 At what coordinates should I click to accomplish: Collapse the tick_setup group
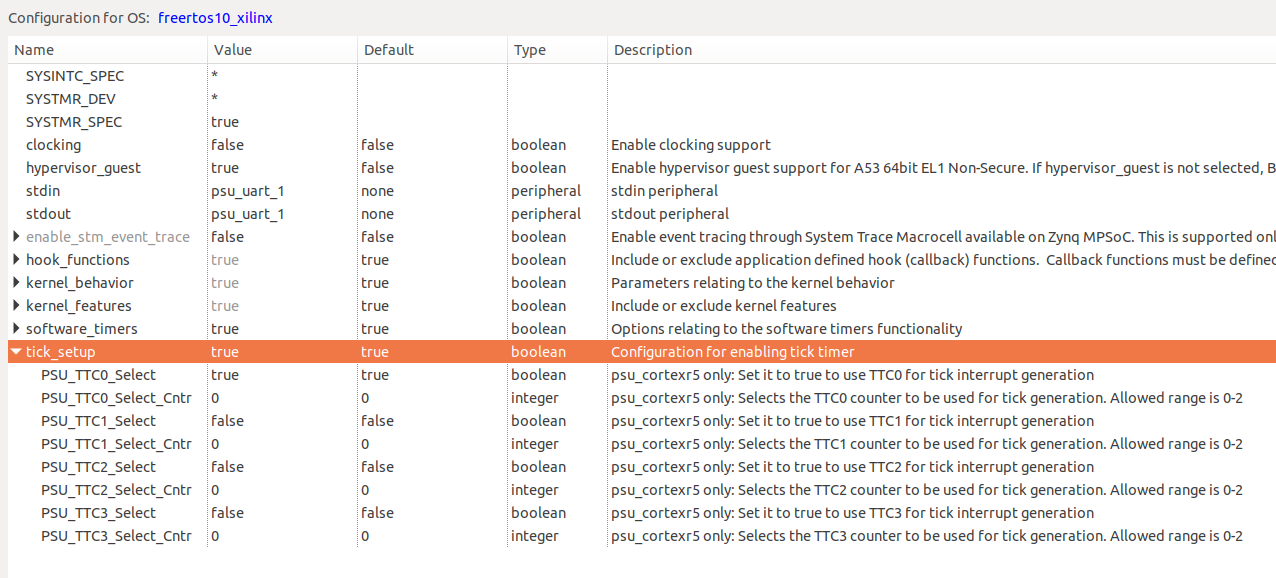(x=16, y=352)
